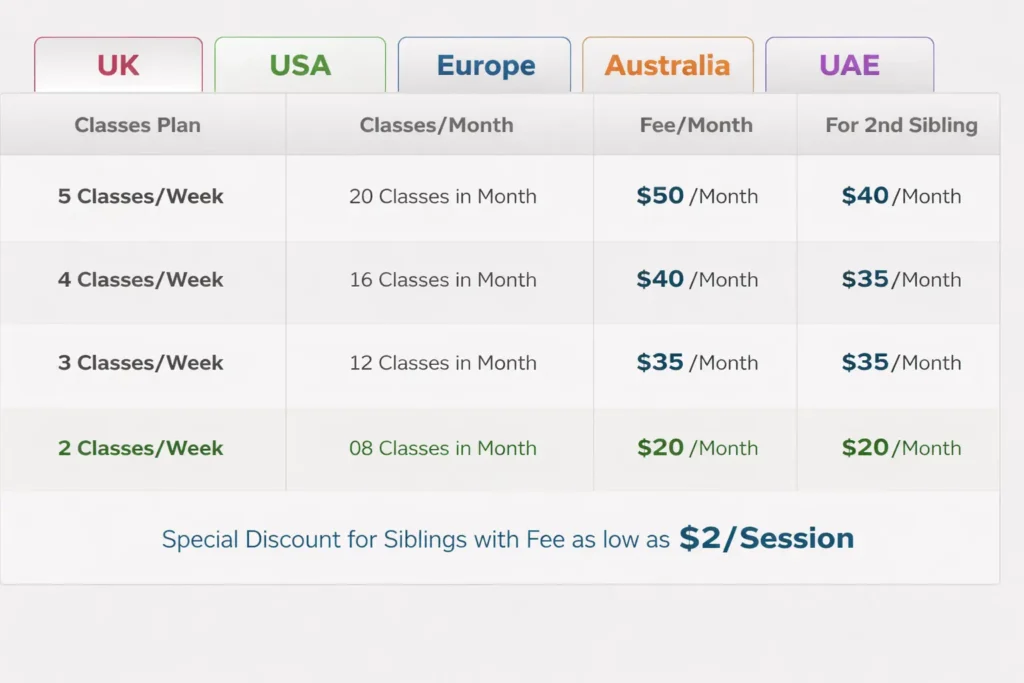
Task: Click the $50 /Month fee
Action: coord(697,196)
